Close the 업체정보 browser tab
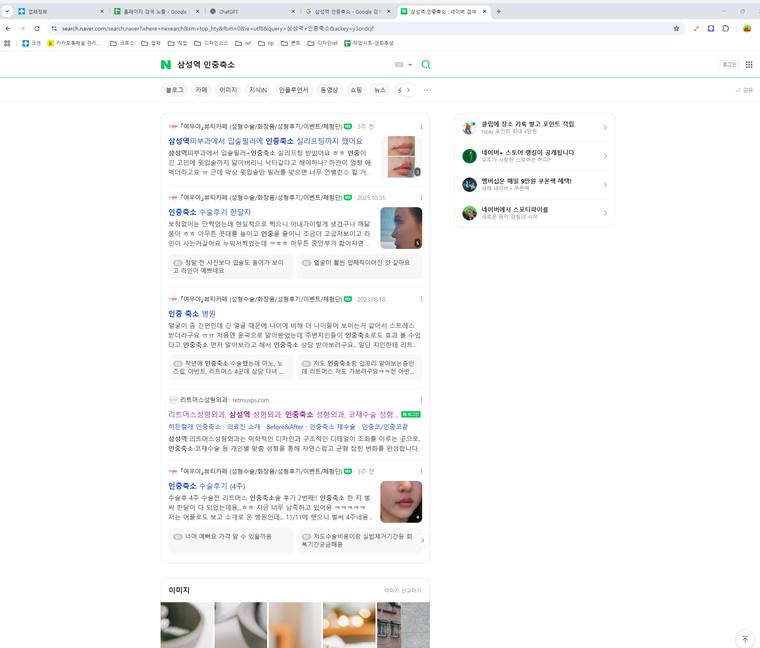This screenshot has width=760, height=648. 102,11
